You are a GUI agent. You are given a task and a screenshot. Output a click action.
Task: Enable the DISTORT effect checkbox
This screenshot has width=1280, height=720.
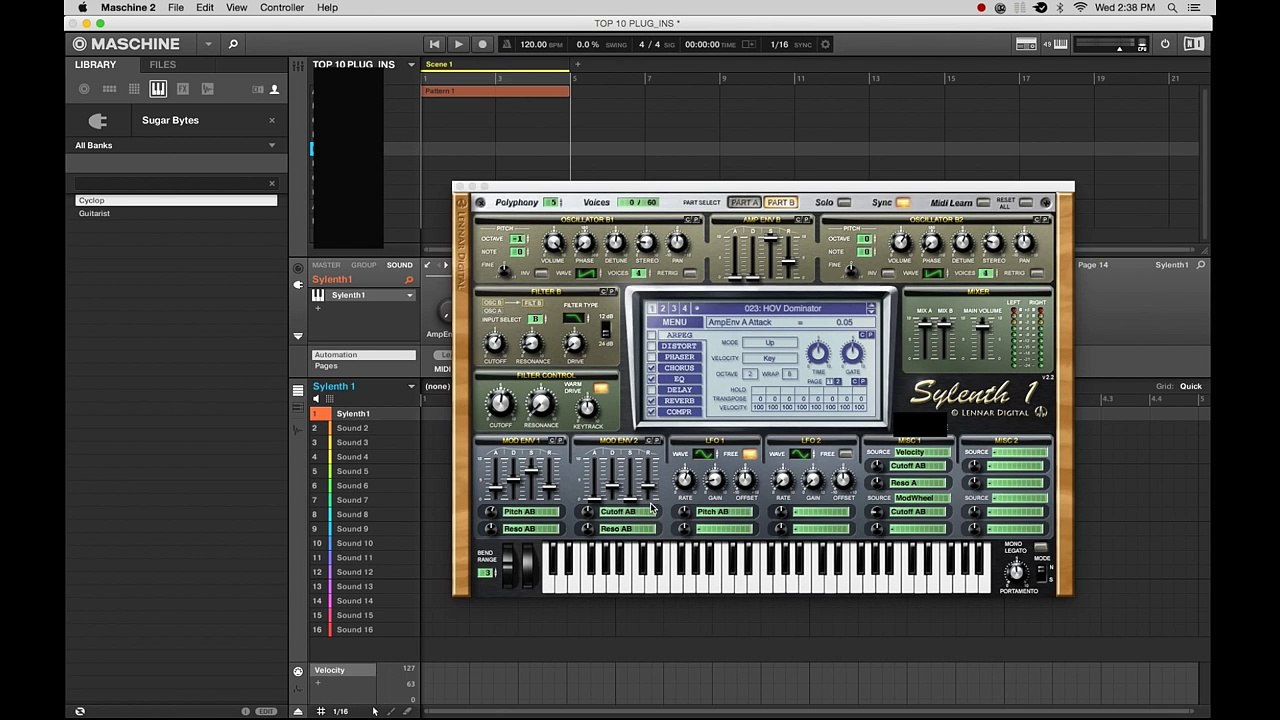tap(652, 346)
